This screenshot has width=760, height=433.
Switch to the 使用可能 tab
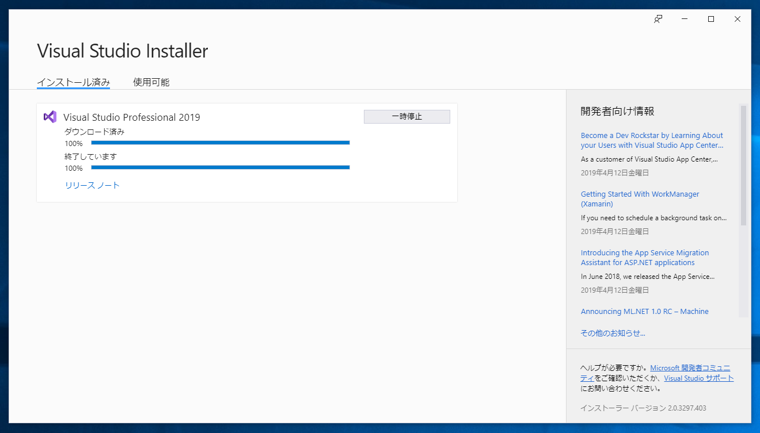click(x=151, y=82)
